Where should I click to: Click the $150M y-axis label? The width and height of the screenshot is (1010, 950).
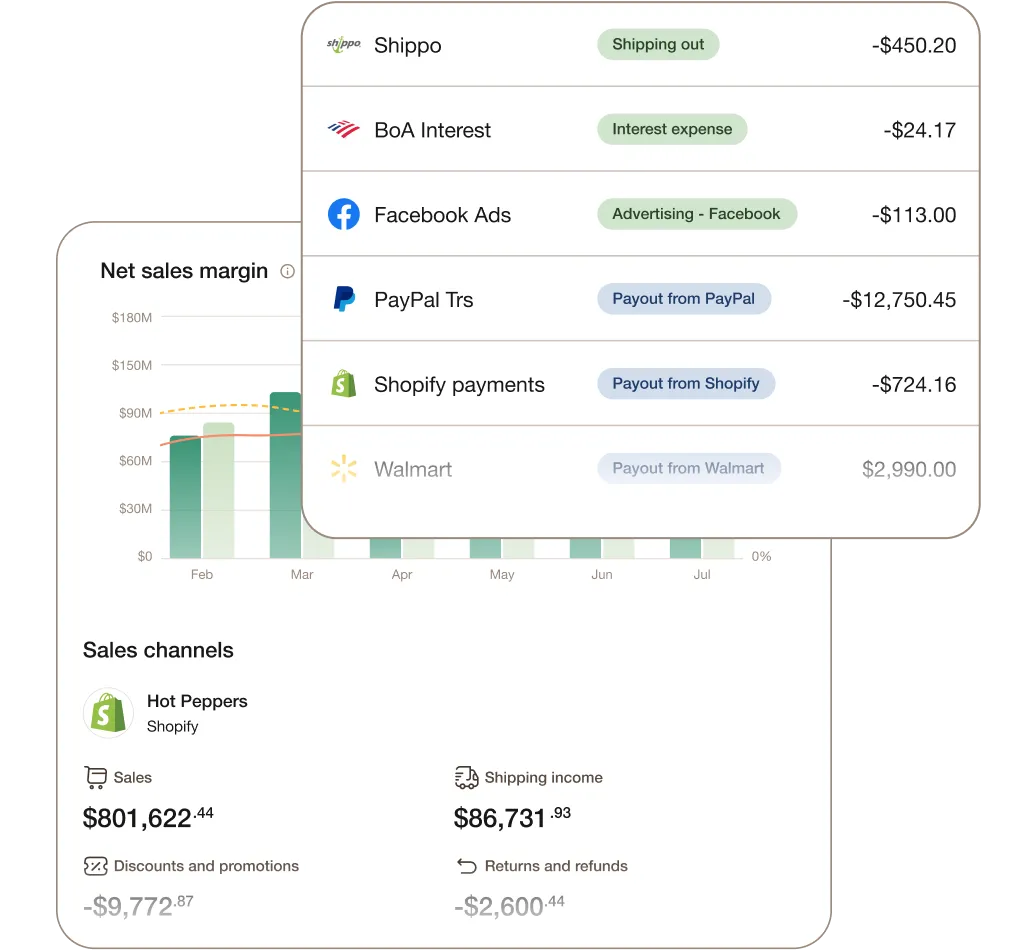pos(131,365)
